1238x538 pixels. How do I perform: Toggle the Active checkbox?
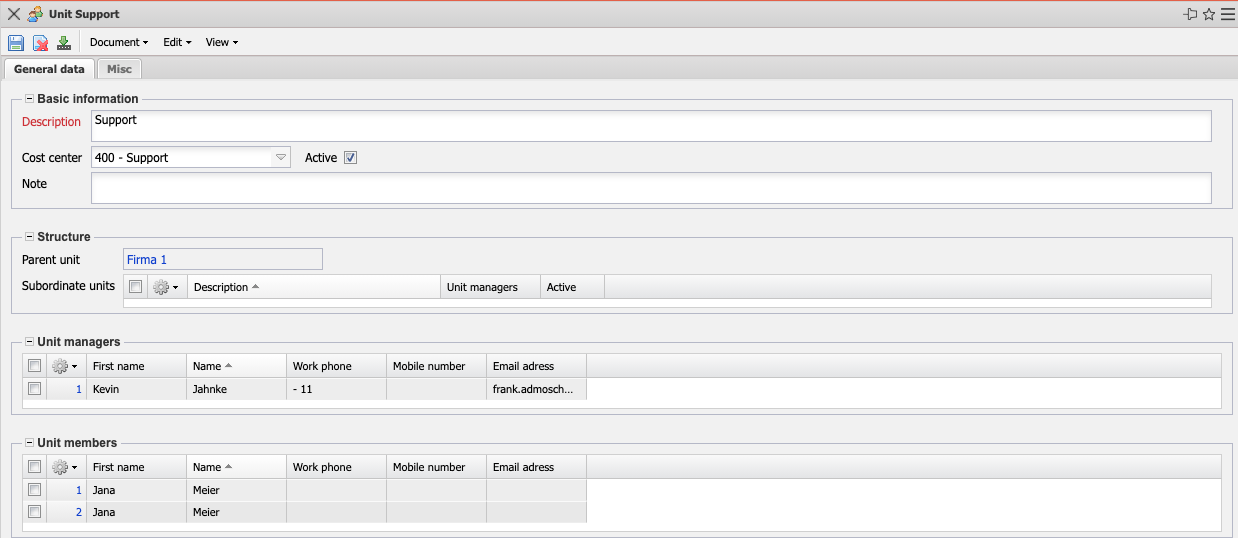[x=350, y=158]
